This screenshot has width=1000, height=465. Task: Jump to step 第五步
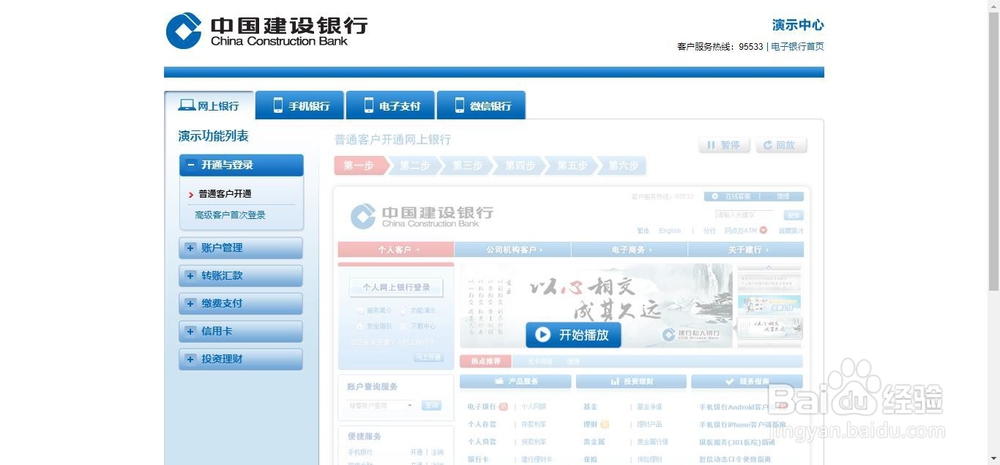click(x=571, y=166)
